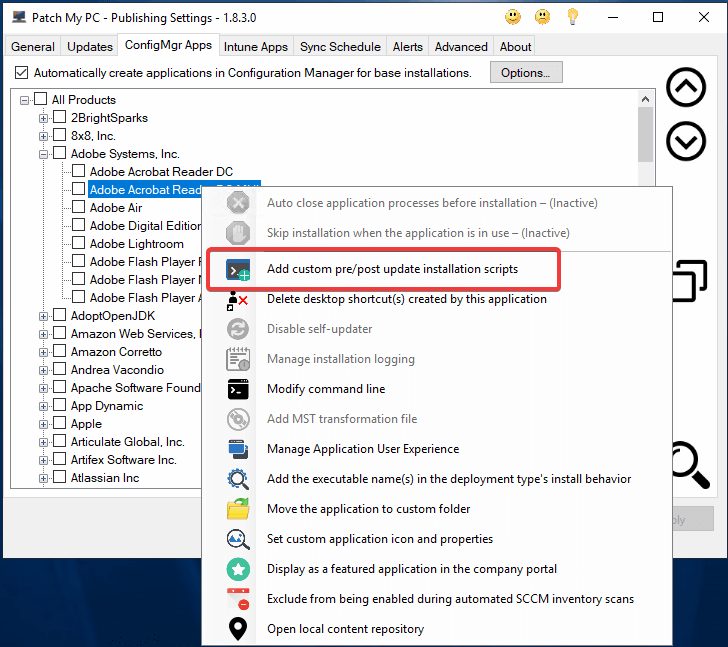Viewport: 728px width, 647px height.
Task: Check the Adobe Lightroom checkbox
Action: point(78,243)
